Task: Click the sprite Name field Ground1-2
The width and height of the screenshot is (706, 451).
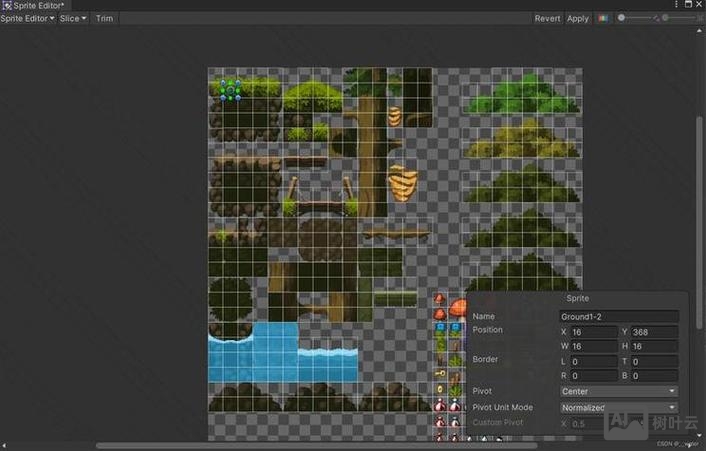Action: (x=618, y=317)
